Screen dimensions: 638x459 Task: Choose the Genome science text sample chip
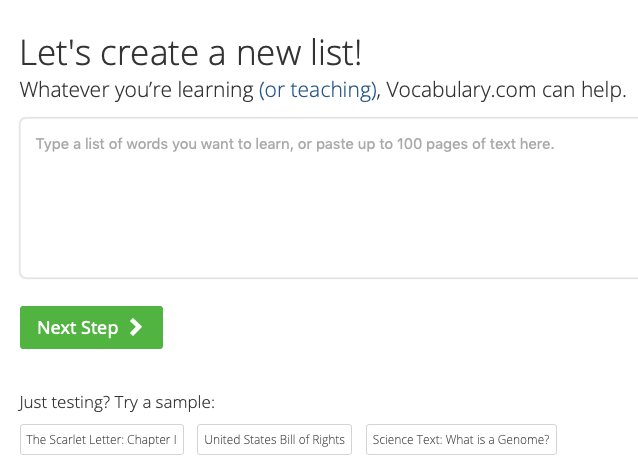pyautogui.click(x=461, y=439)
